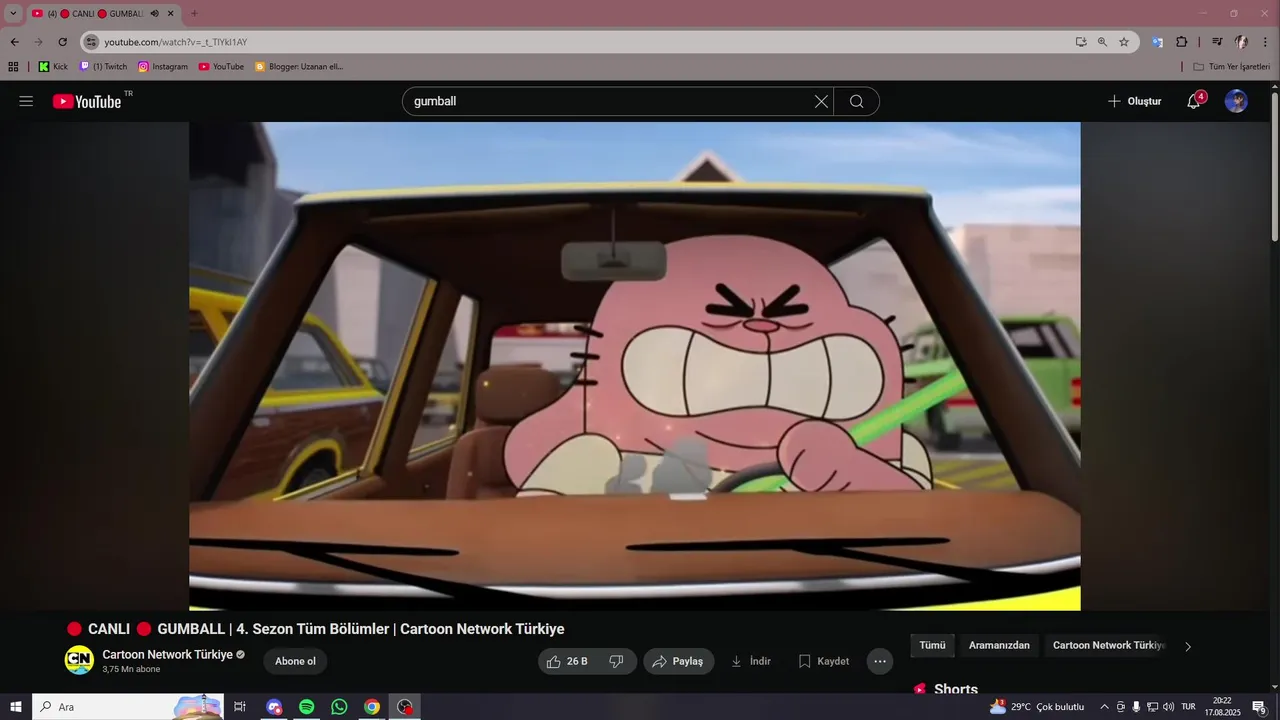Clear the gumball search text
The width and height of the screenshot is (1280, 720).
click(x=821, y=101)
